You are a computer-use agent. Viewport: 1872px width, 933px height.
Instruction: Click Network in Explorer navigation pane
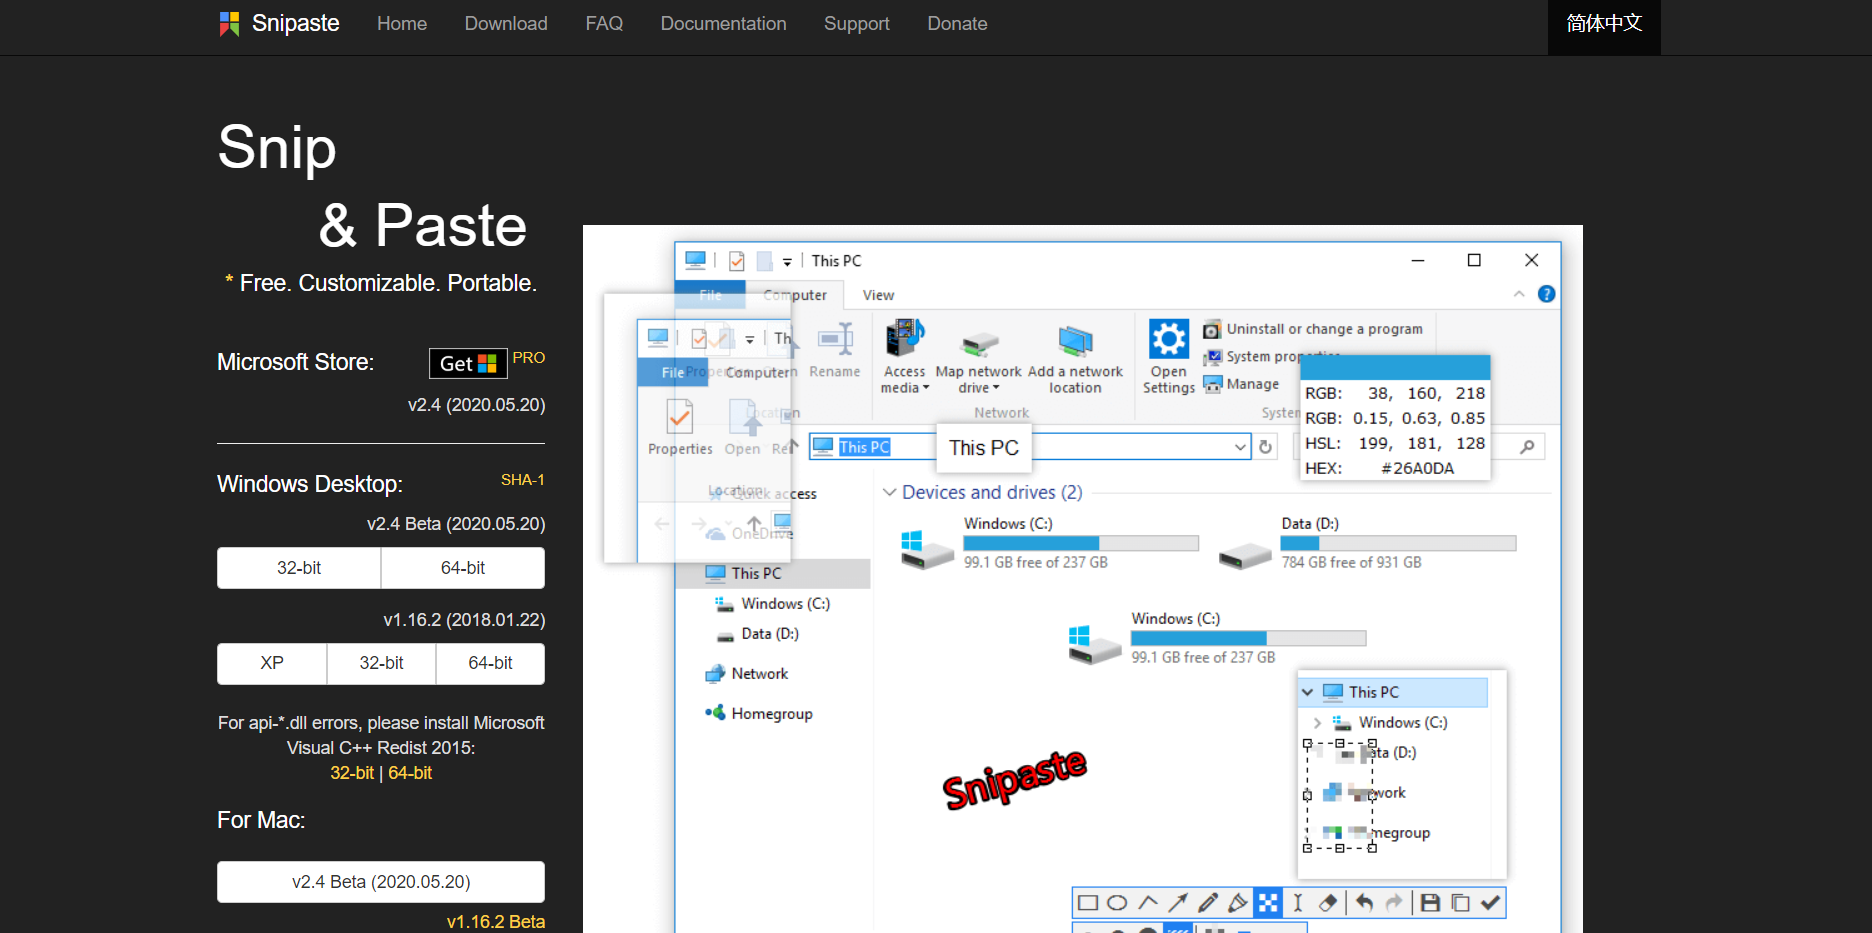coord(747,674)
